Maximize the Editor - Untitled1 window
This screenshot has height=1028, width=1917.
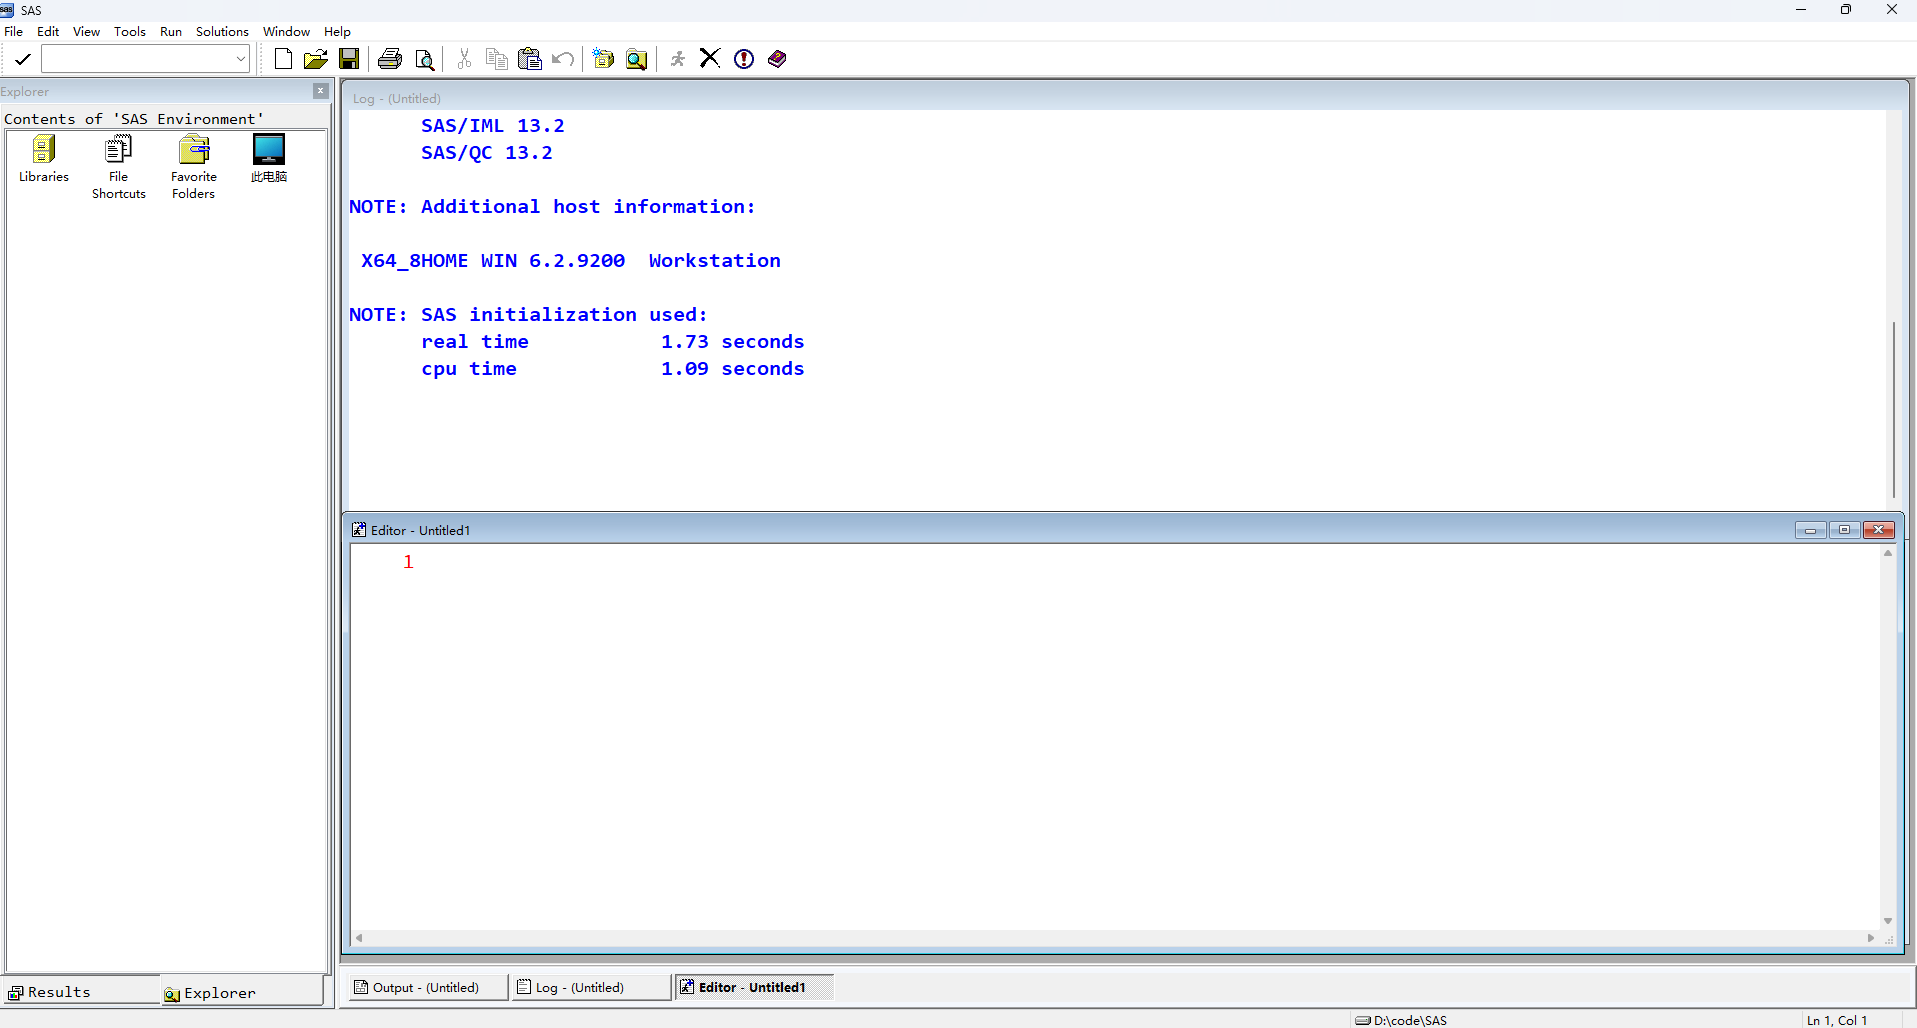pyautogui.click(x=1844, y=530)
